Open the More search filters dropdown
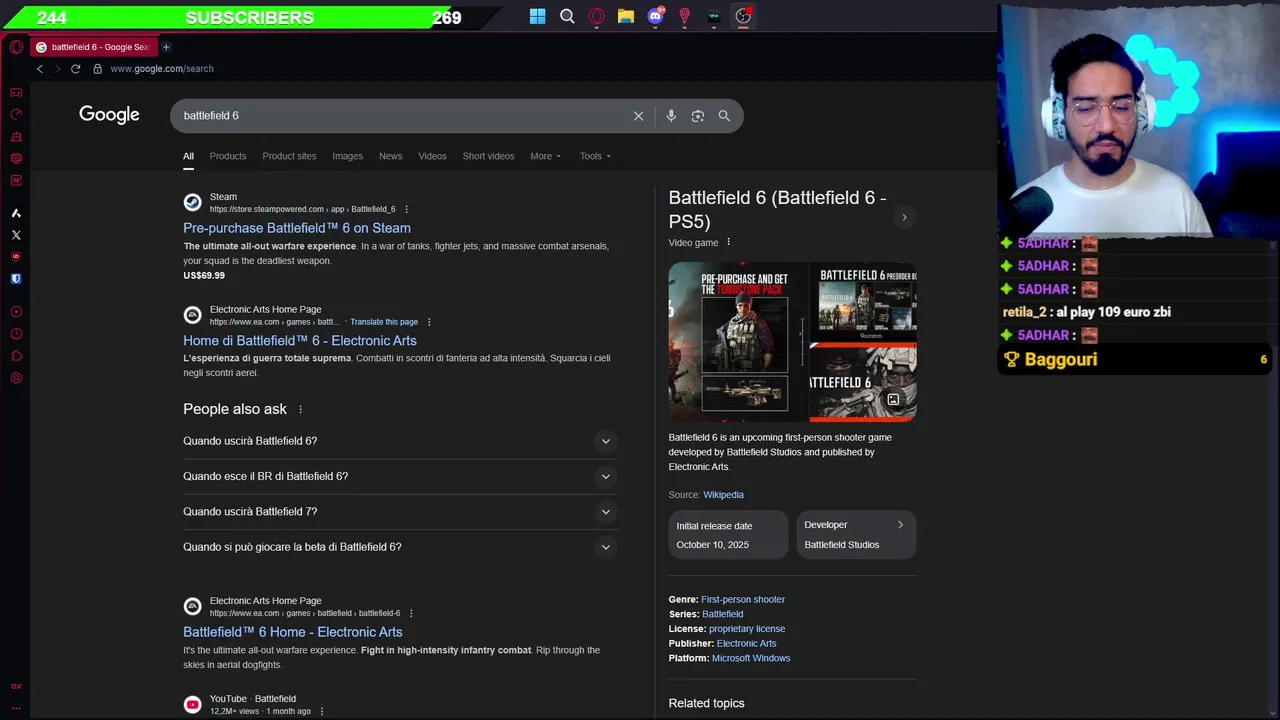Screen dimensions: 1280x720 pos(545,156)
